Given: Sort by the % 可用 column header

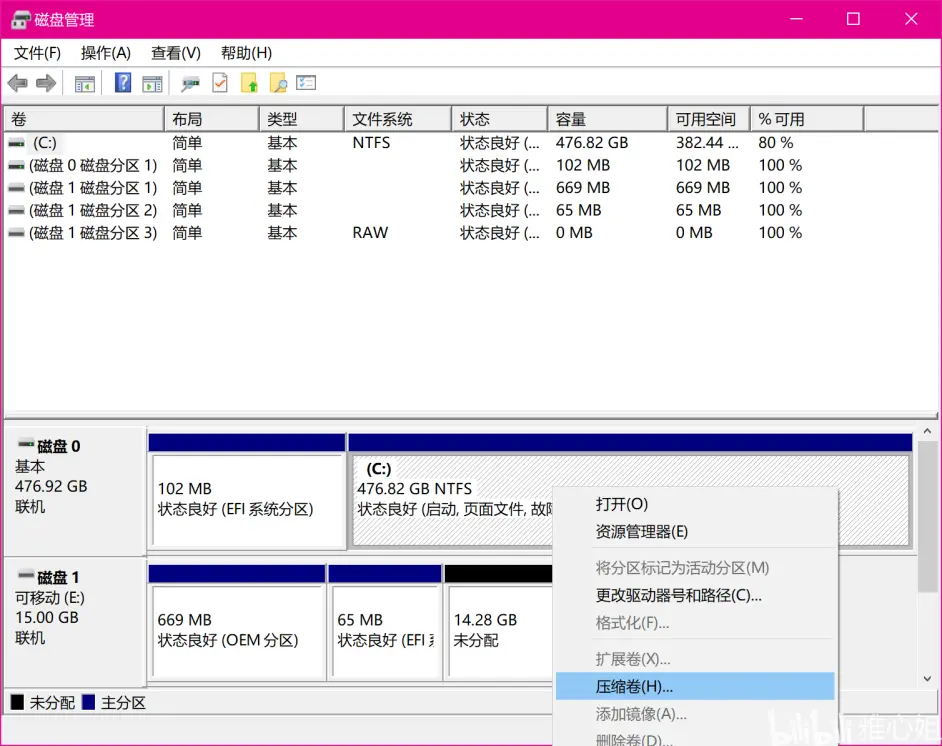Looking at the screenshot, I should [x=807, y=119].
